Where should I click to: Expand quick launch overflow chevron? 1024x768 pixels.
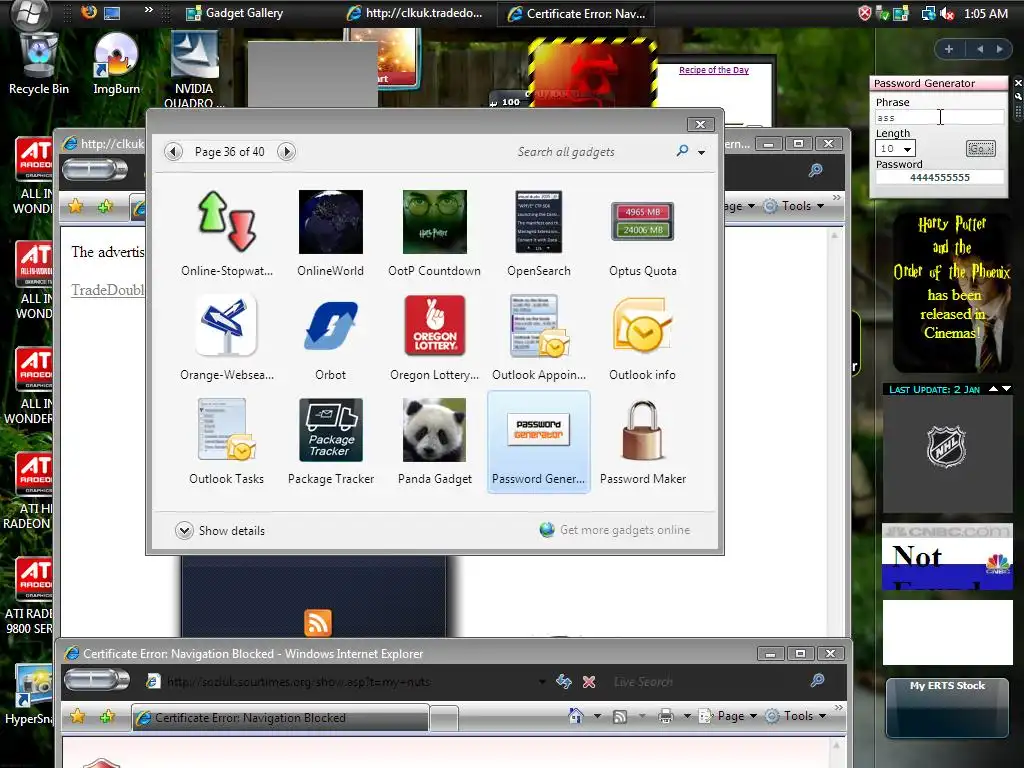coord(149,9)
